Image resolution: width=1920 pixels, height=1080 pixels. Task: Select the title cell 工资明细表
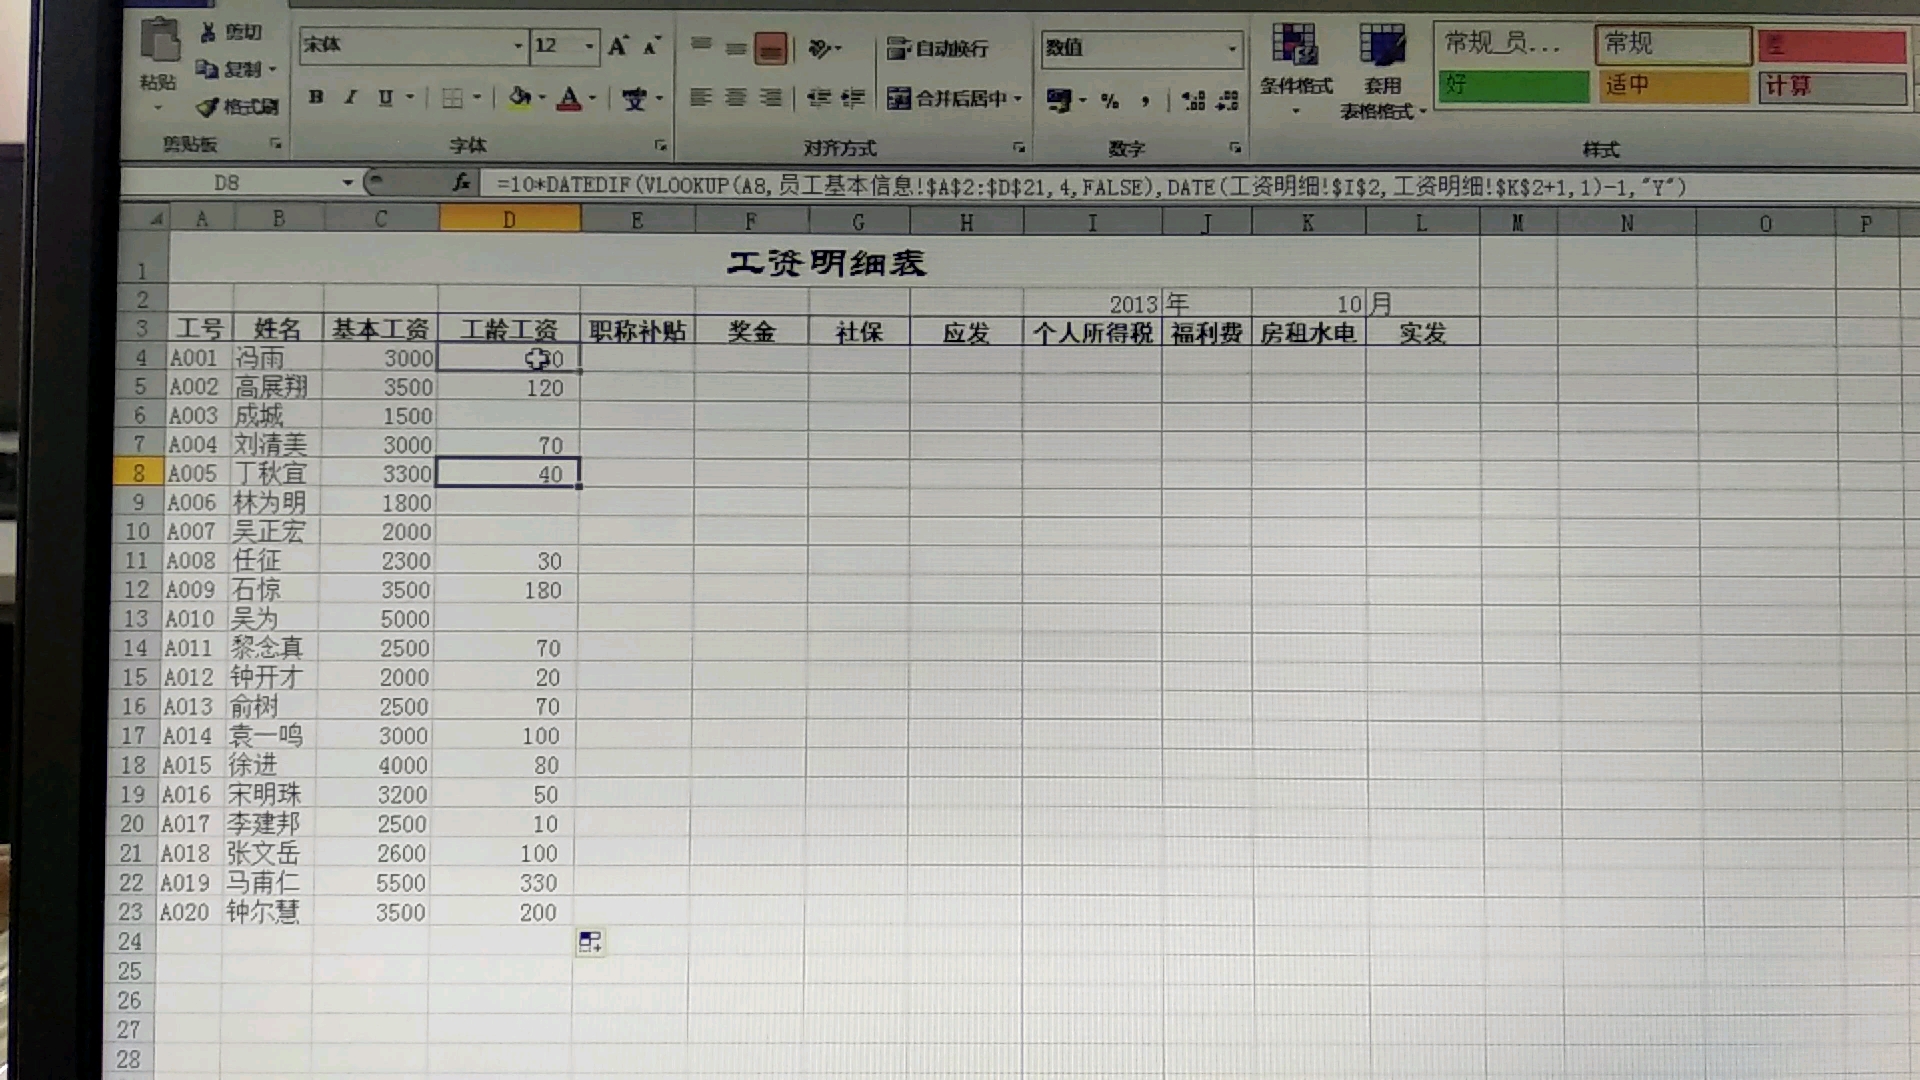click(825, 262)
